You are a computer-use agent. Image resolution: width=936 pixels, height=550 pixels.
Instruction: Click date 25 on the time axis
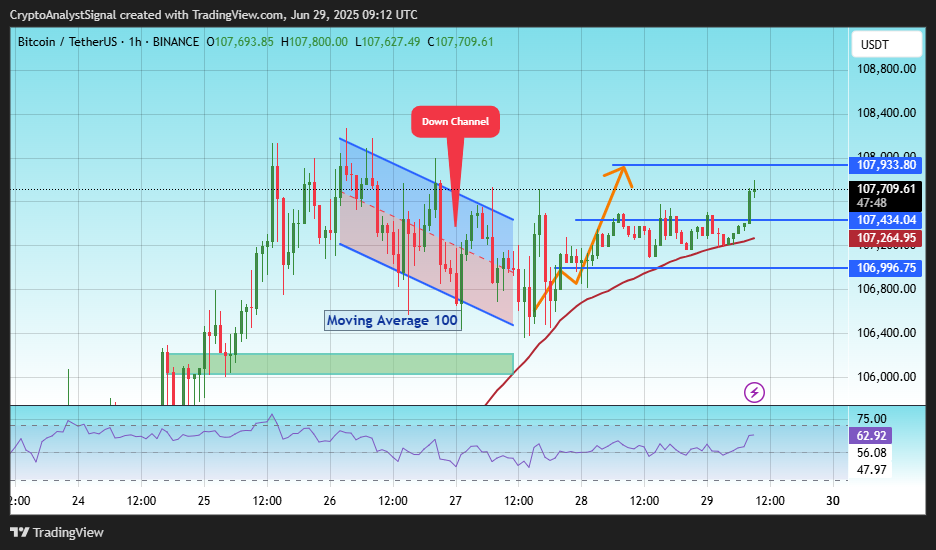(x=204, y=500)
